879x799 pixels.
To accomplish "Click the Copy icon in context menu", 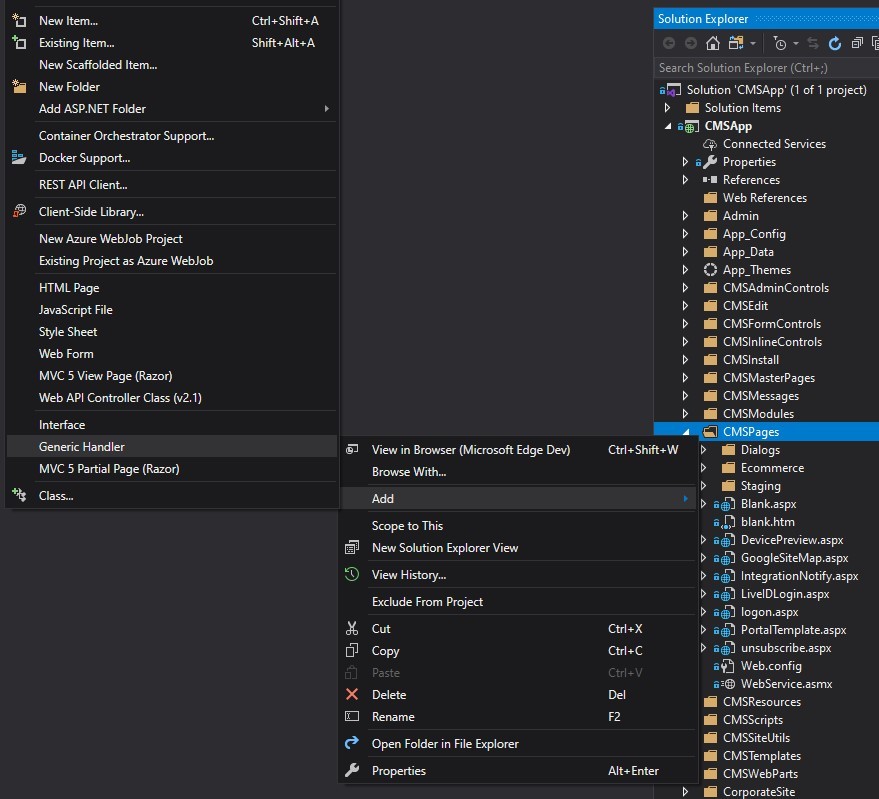I will tap(352, 650).
